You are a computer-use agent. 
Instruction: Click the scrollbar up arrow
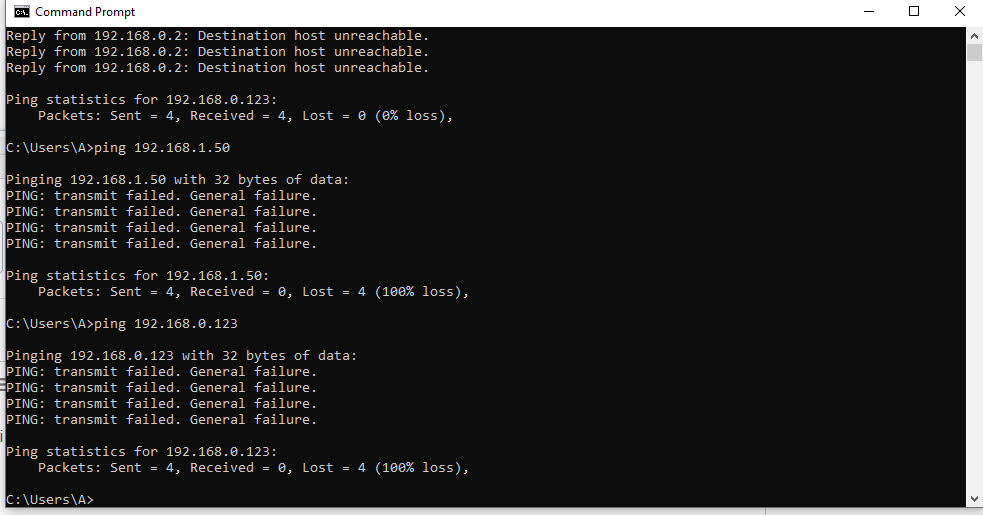coord(974,36)
